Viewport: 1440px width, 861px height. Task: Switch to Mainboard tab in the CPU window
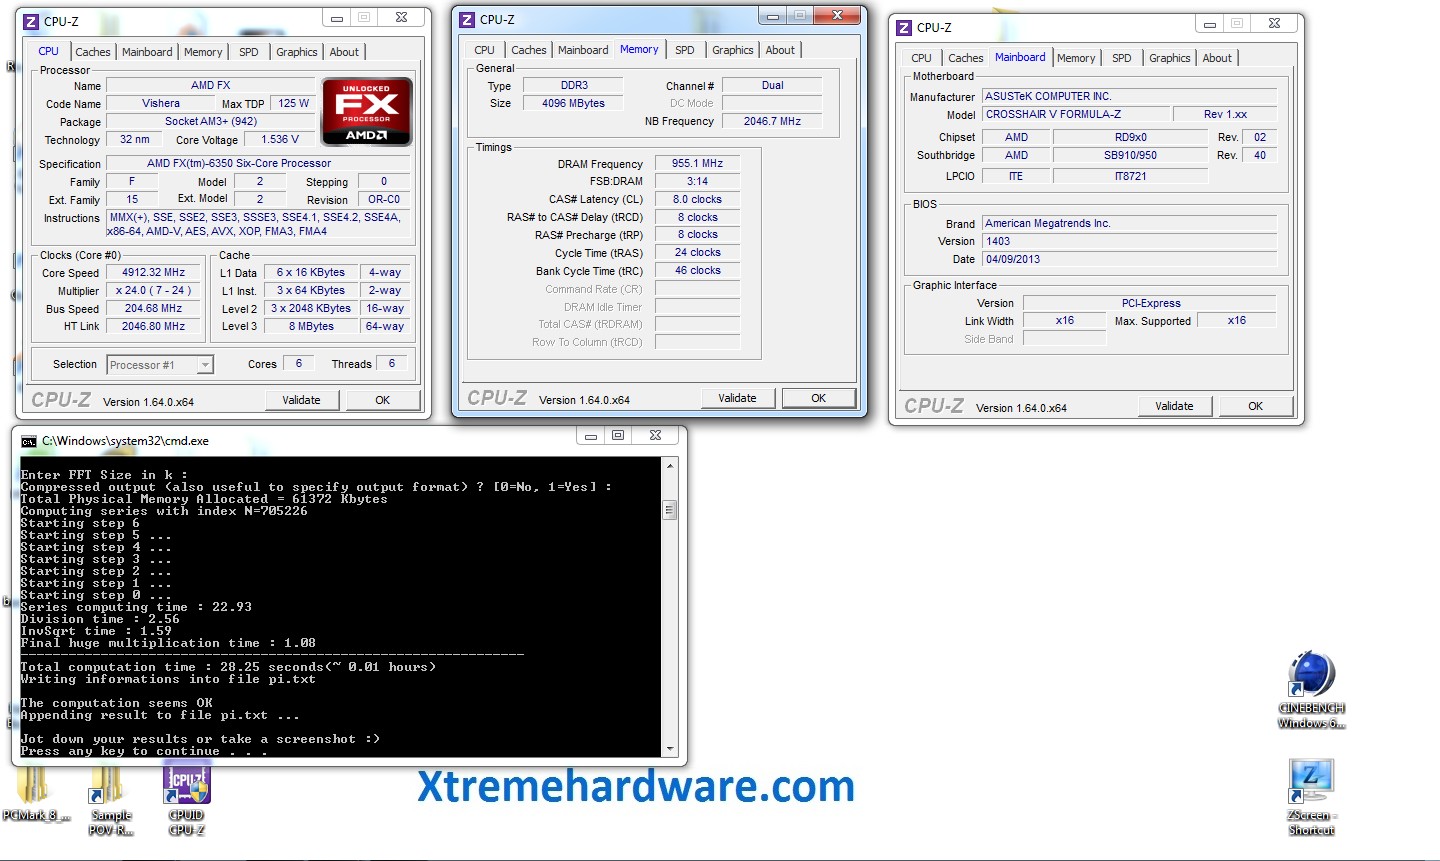147,52
